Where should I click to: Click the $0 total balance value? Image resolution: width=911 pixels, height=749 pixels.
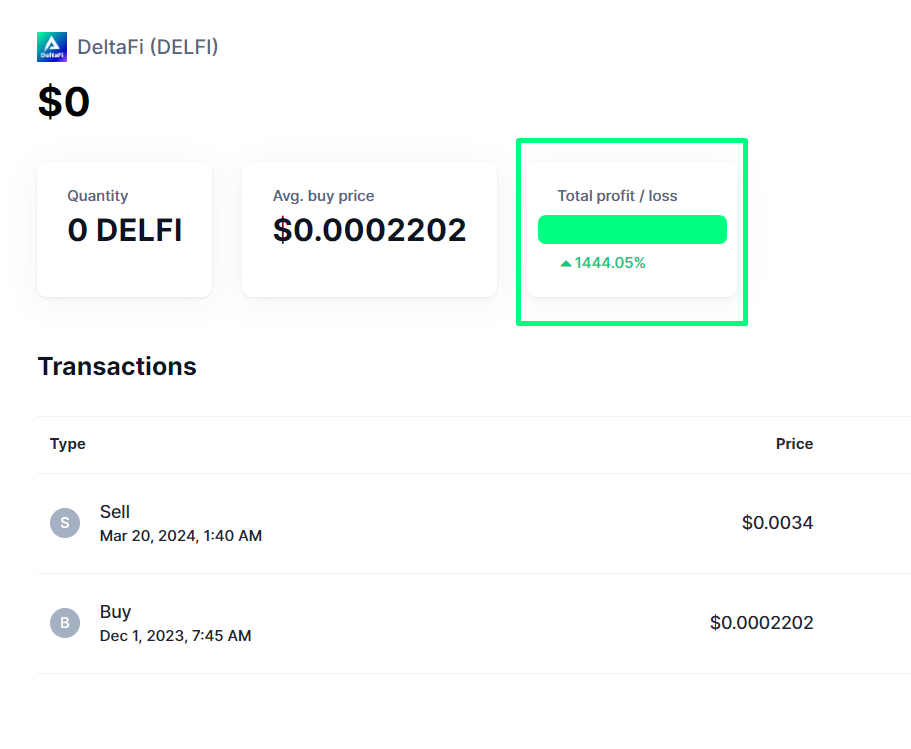[x=64, y=101]
